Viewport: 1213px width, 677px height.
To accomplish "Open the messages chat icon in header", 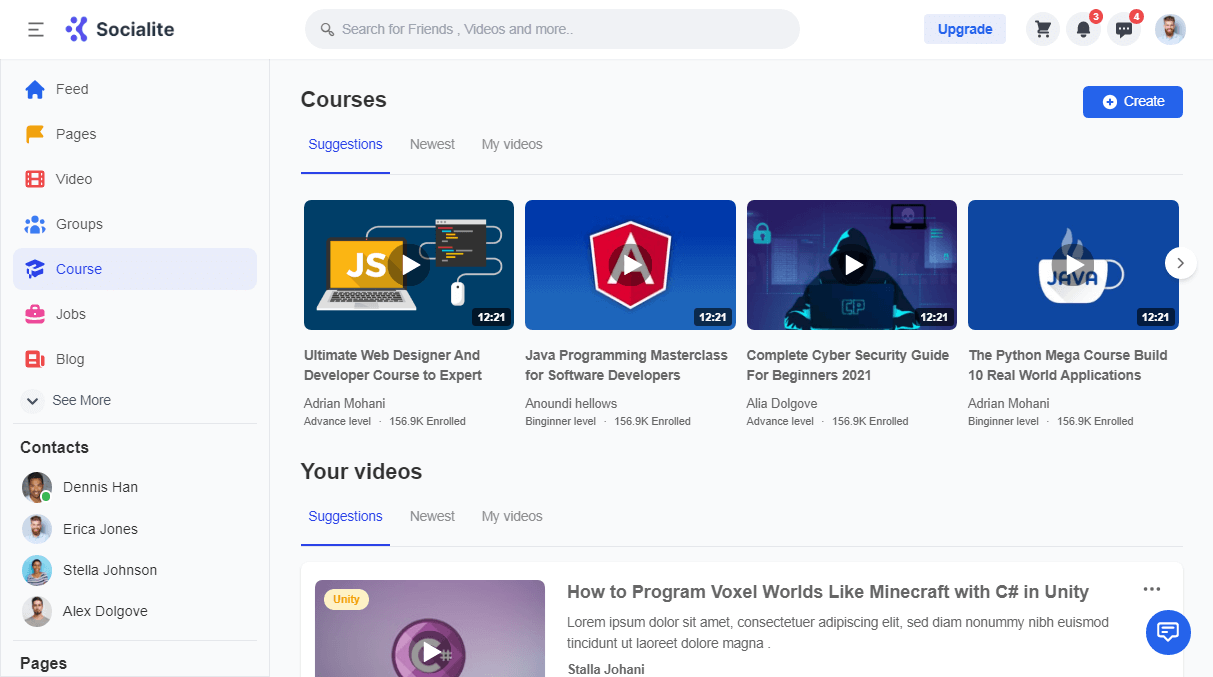I will [x=1124, y=29].
